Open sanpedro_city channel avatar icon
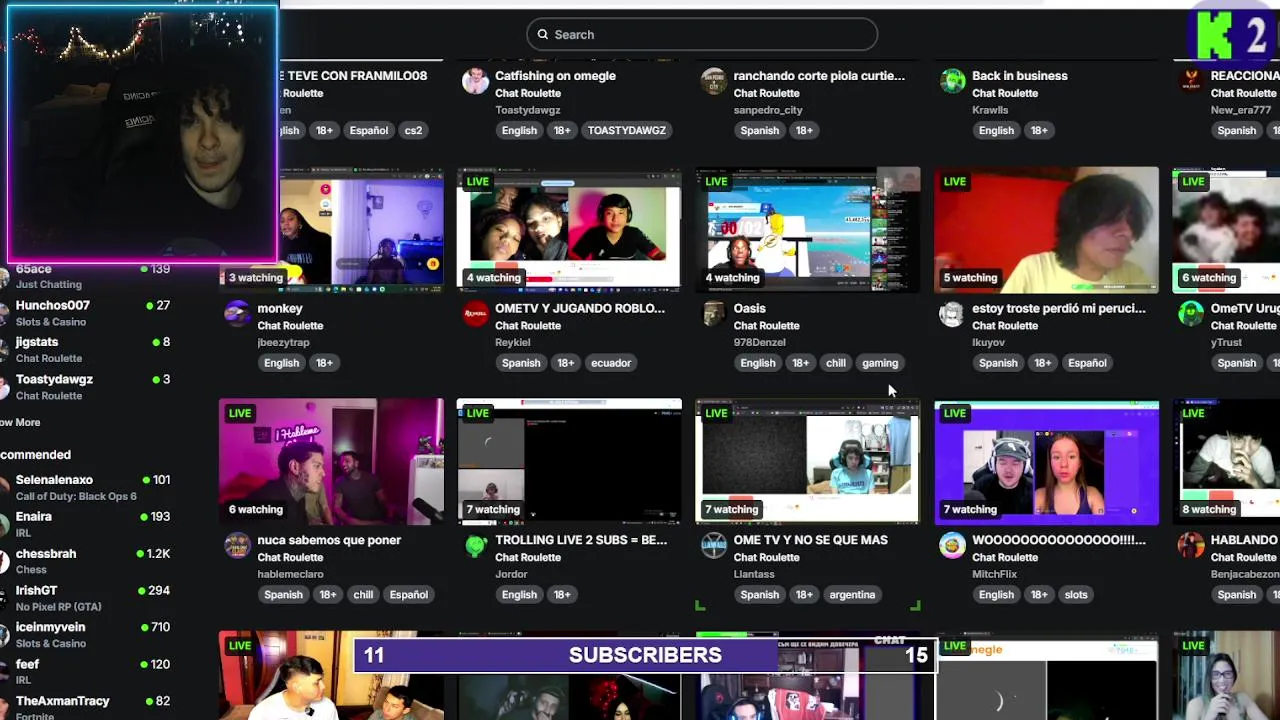Viewport: 1280px width, 720px height. tap(713, 81)
